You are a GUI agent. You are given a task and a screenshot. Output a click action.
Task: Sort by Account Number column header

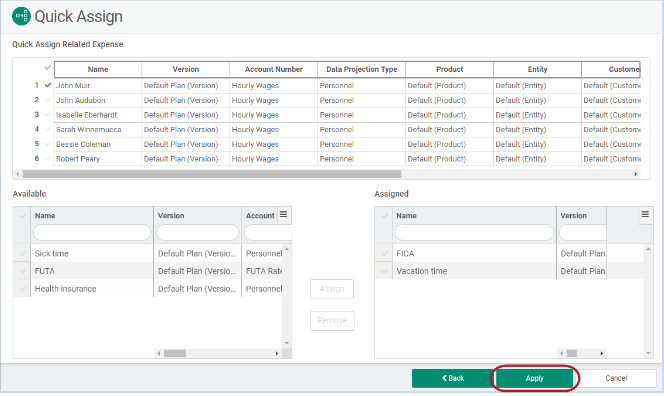274,69
